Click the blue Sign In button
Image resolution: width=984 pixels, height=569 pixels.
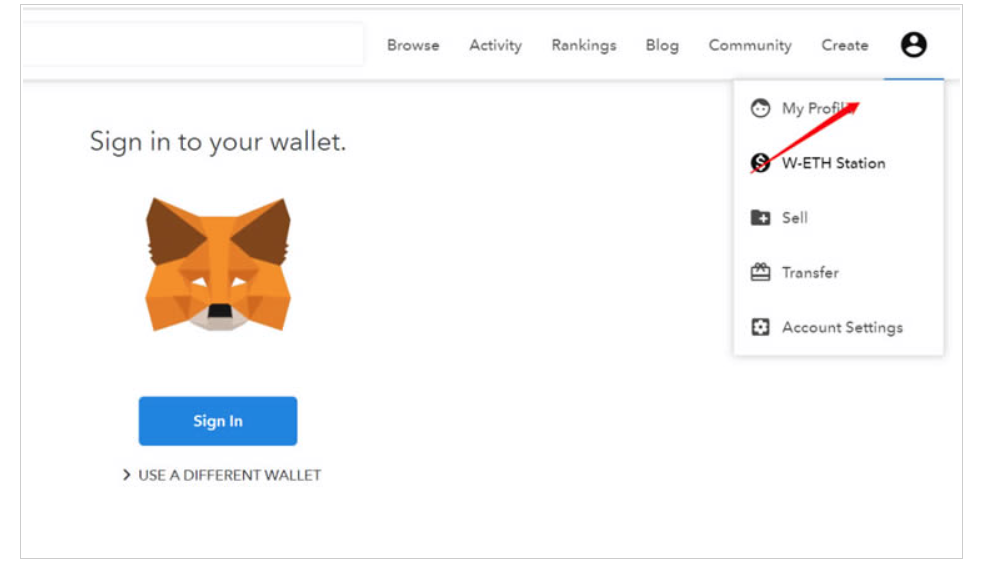[x=218, y=421]
